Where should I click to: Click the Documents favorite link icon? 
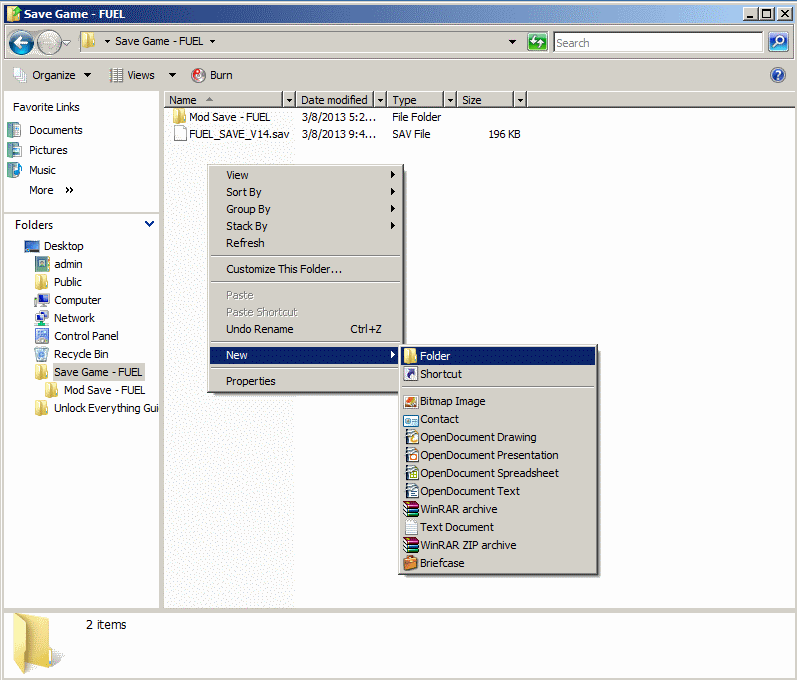(14, 130)
